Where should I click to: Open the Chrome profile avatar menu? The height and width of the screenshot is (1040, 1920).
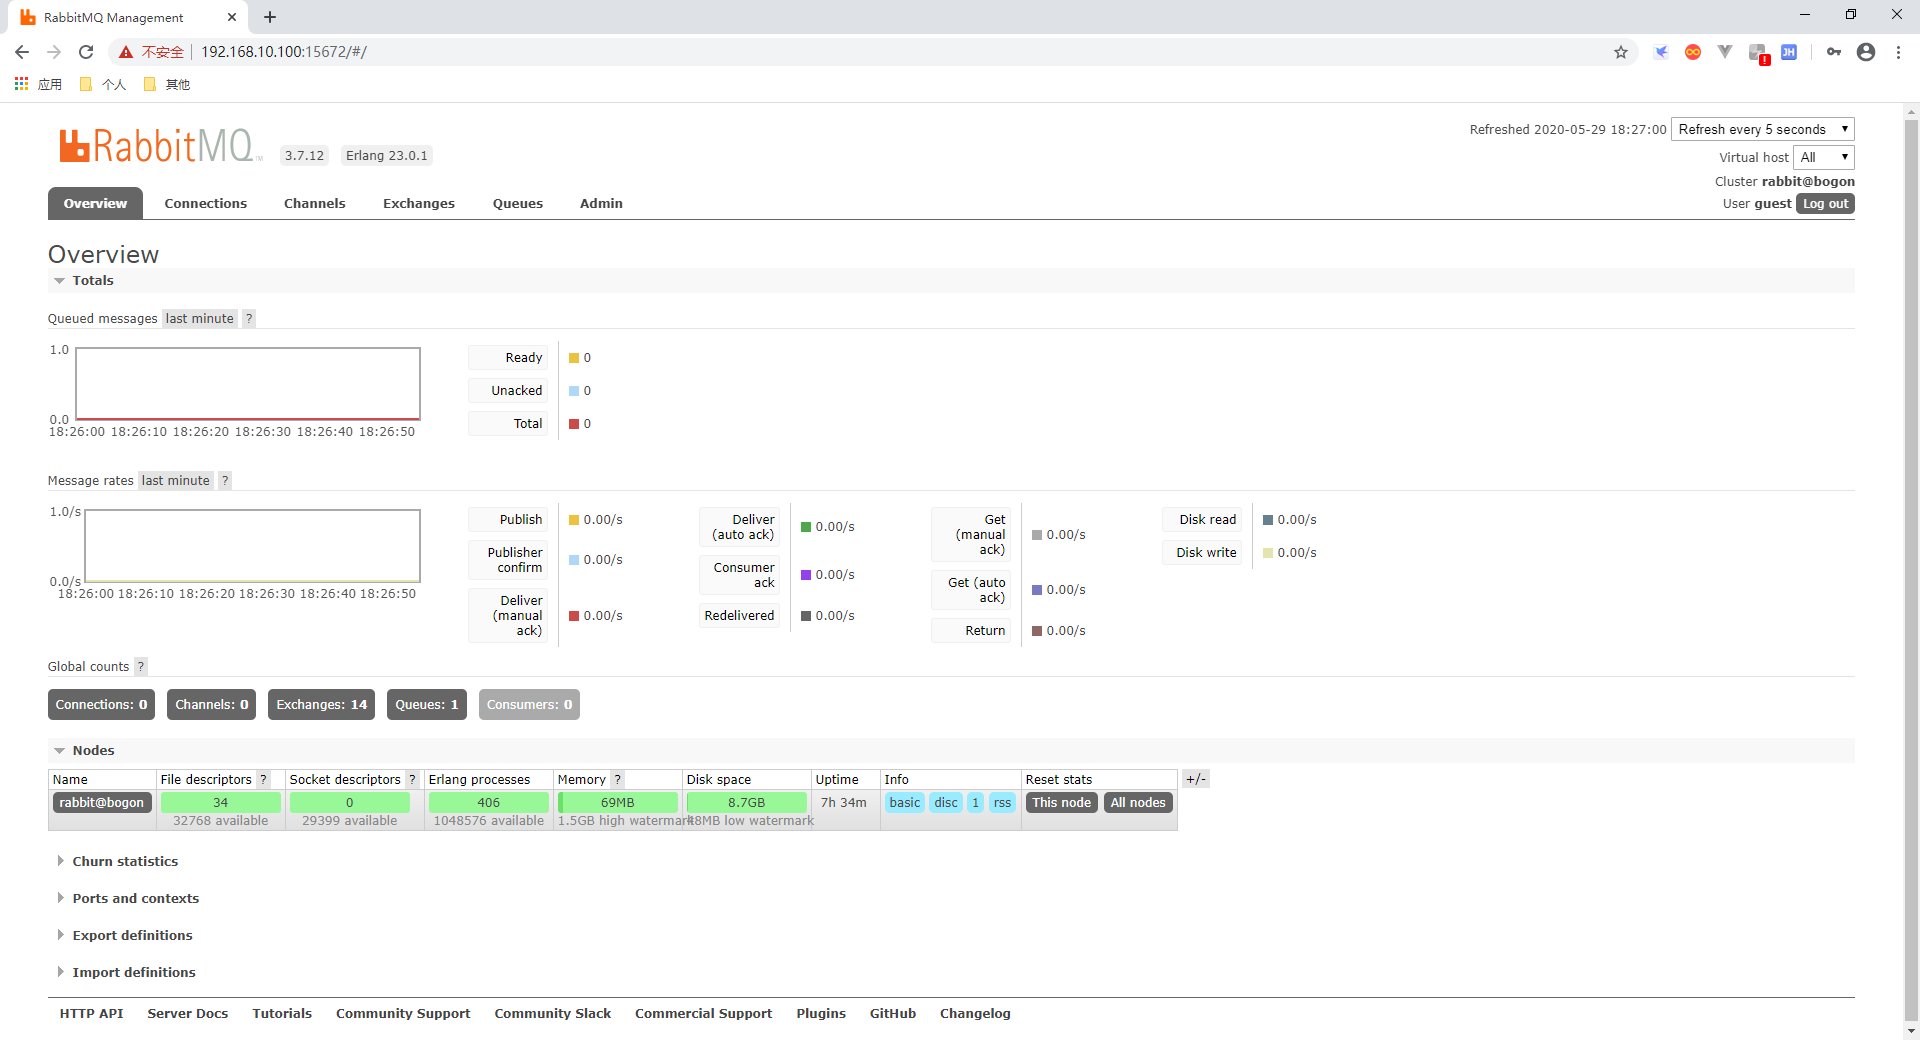pos(1866,52)
